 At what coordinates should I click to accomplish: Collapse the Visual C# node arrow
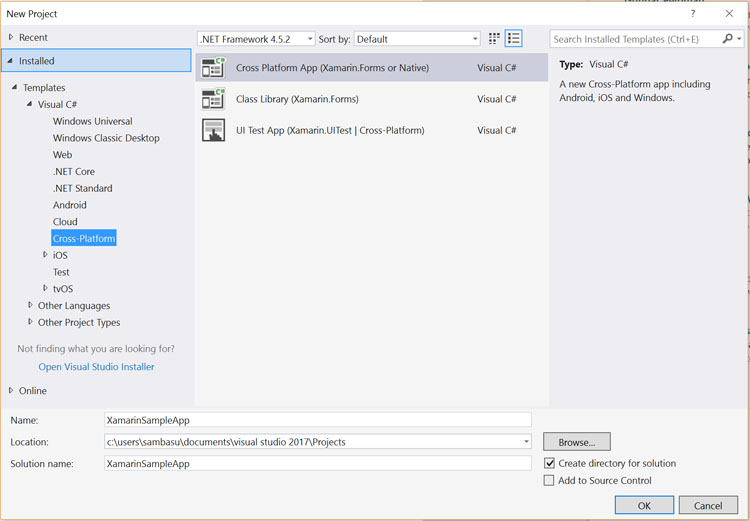pyautogui.click(x=30, y=104)
